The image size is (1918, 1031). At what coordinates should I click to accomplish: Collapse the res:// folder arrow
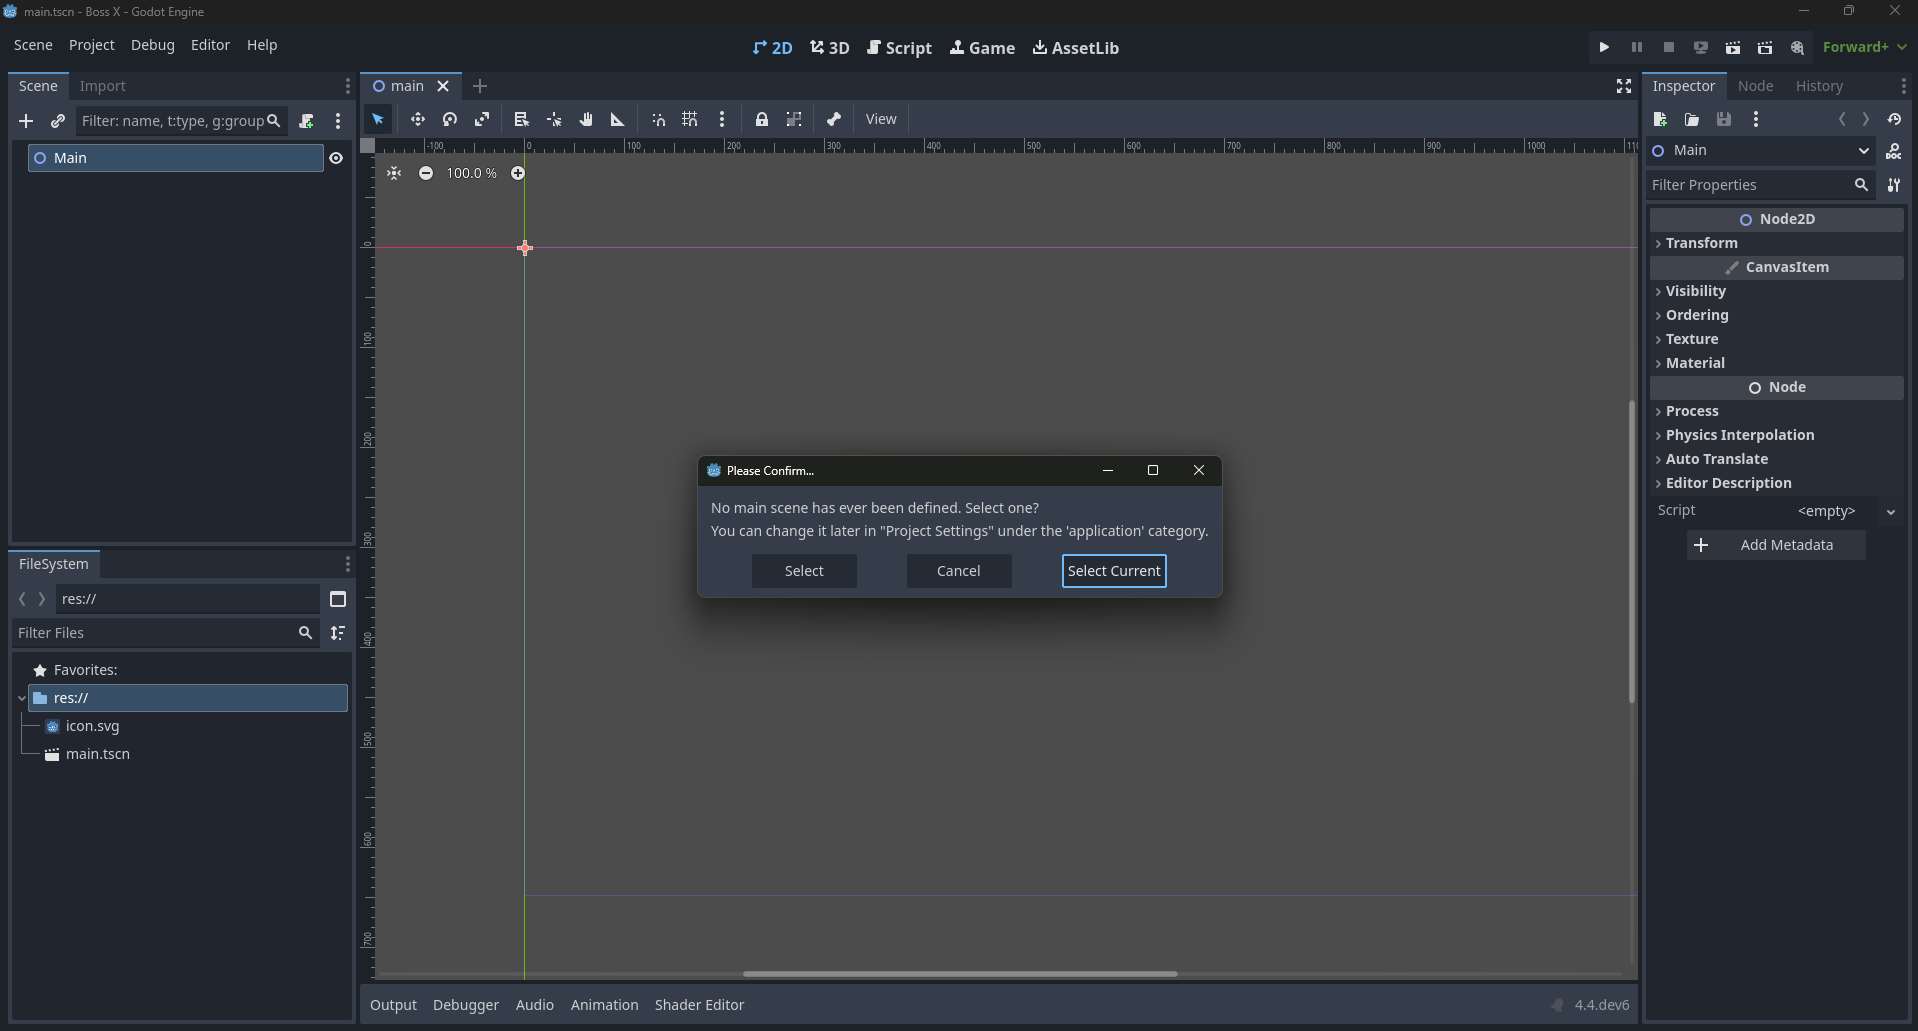[21, 698]
